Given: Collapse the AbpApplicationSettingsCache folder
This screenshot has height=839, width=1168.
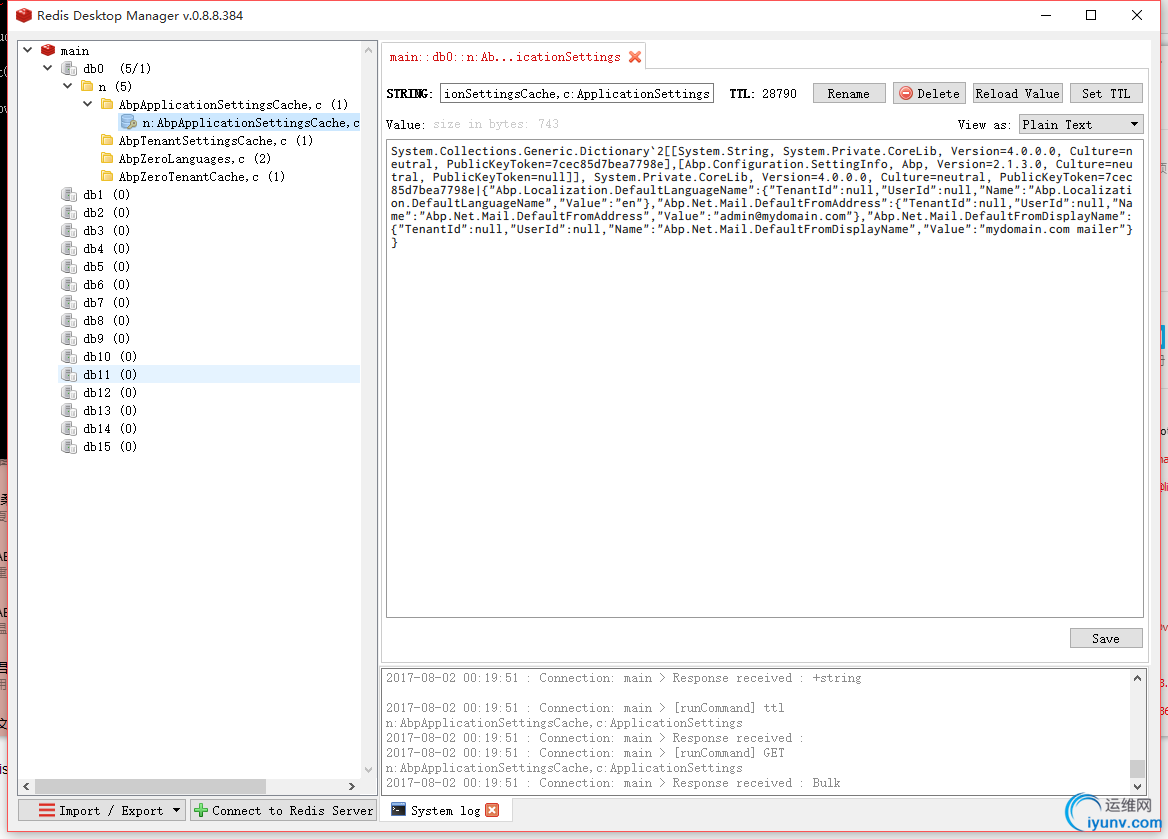Looking at the screenshot, I should tap(87, 104).
